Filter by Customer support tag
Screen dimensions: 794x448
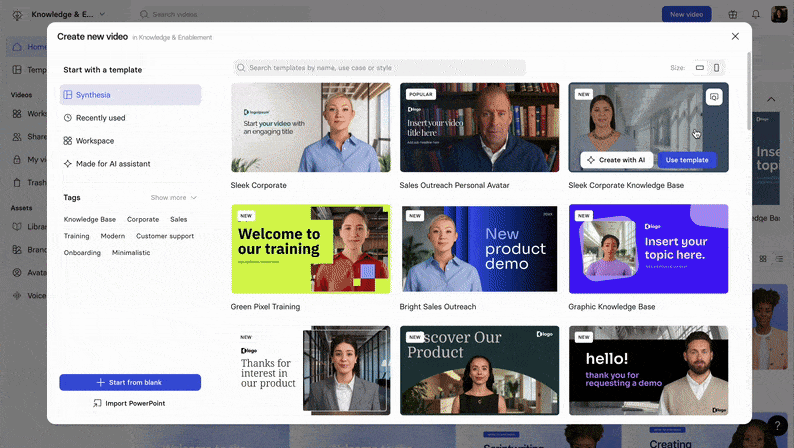(x=165, y=236)
